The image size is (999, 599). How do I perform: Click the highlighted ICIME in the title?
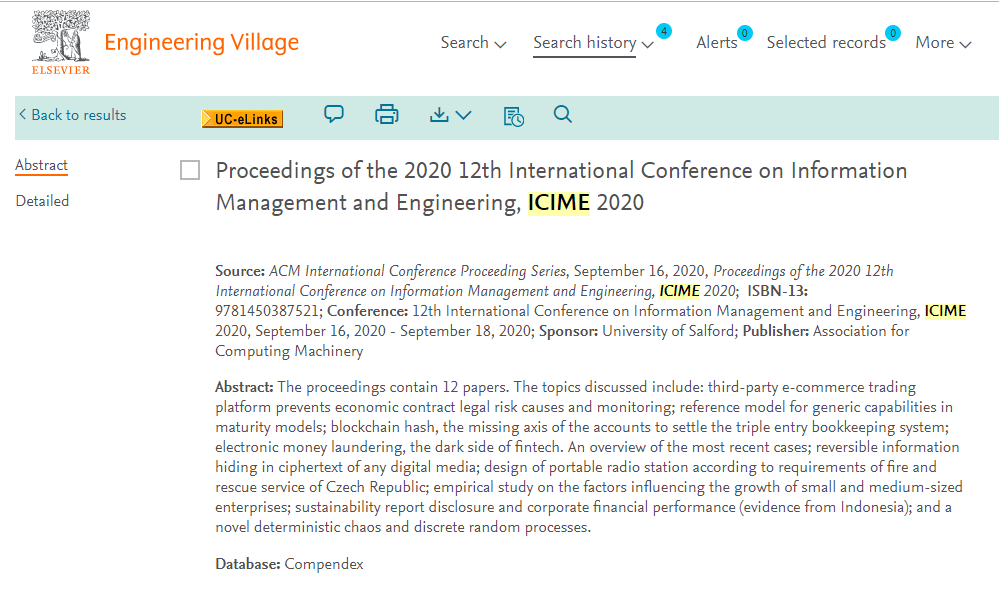tap(559, 202)
